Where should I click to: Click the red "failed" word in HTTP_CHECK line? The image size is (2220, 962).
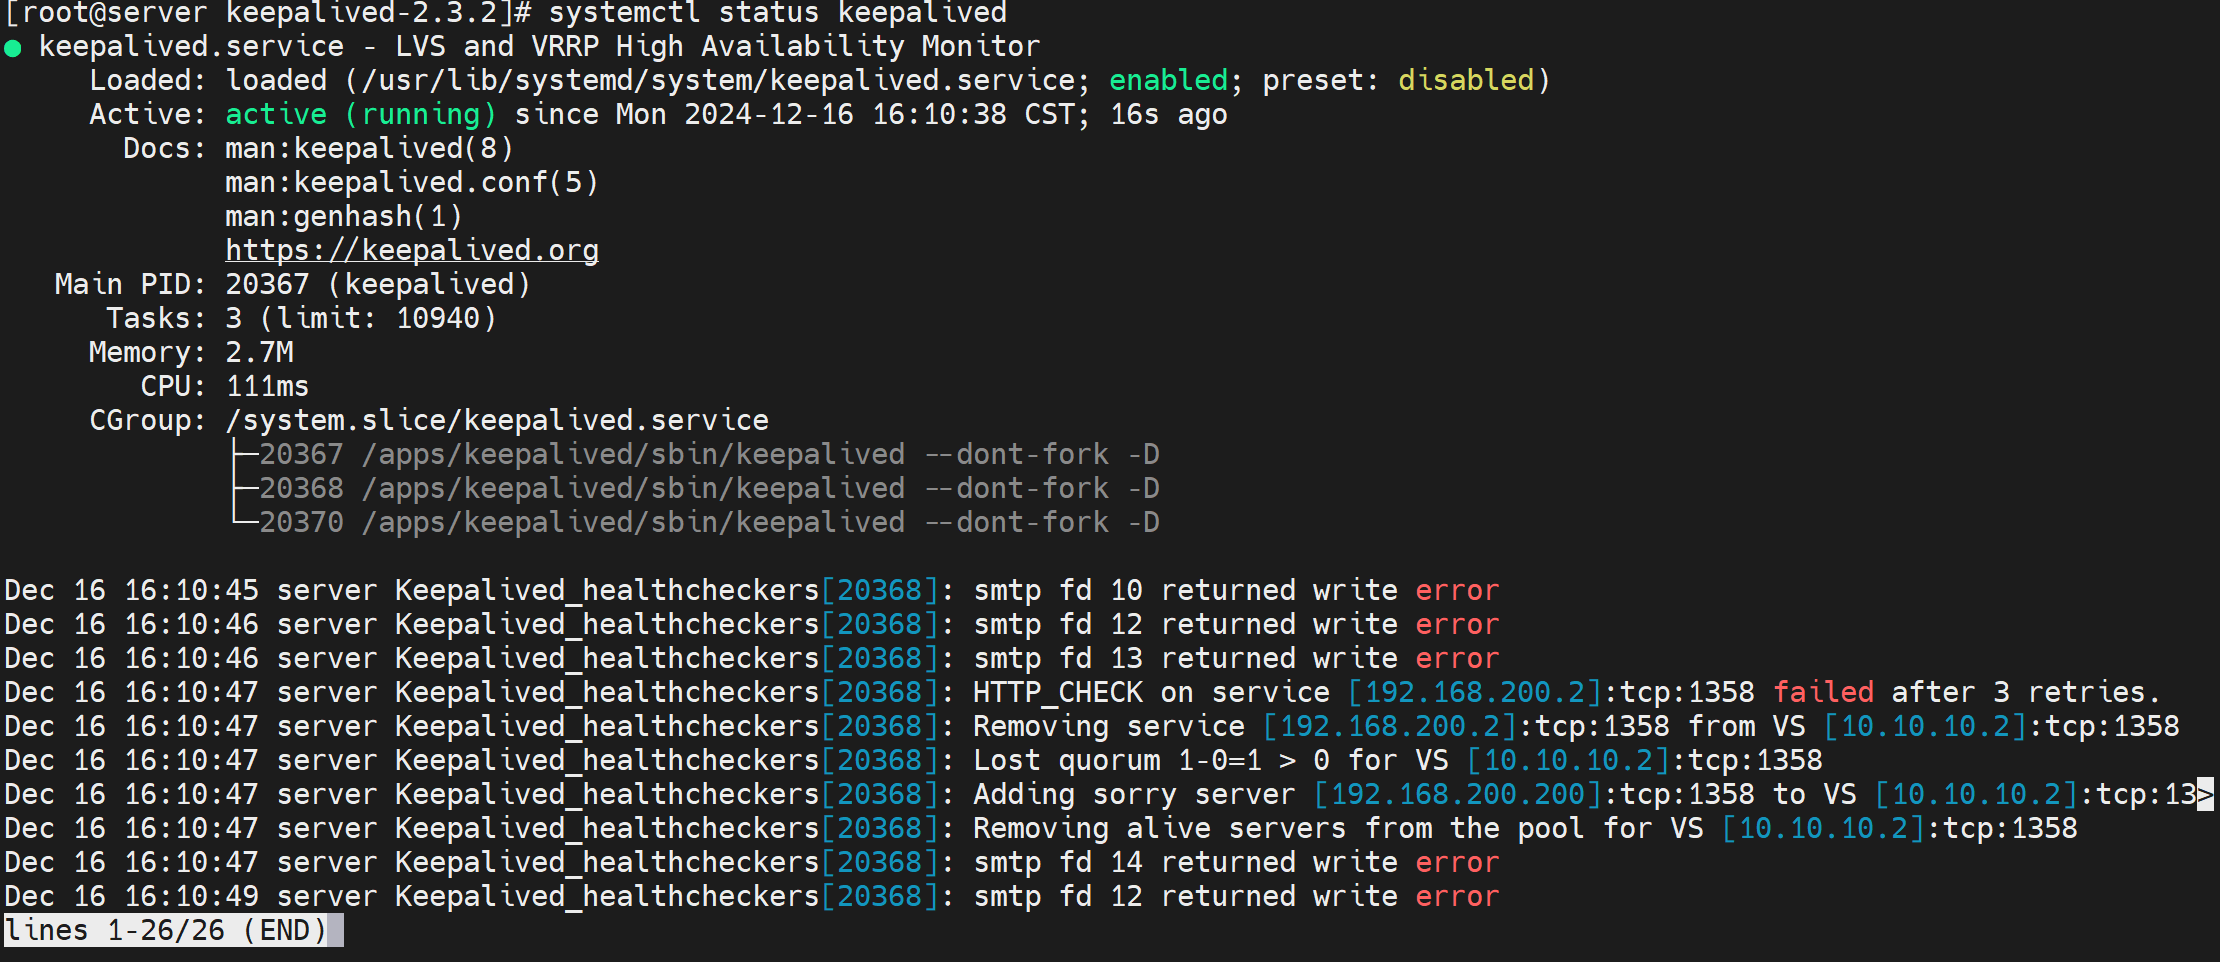[1823, 692]
